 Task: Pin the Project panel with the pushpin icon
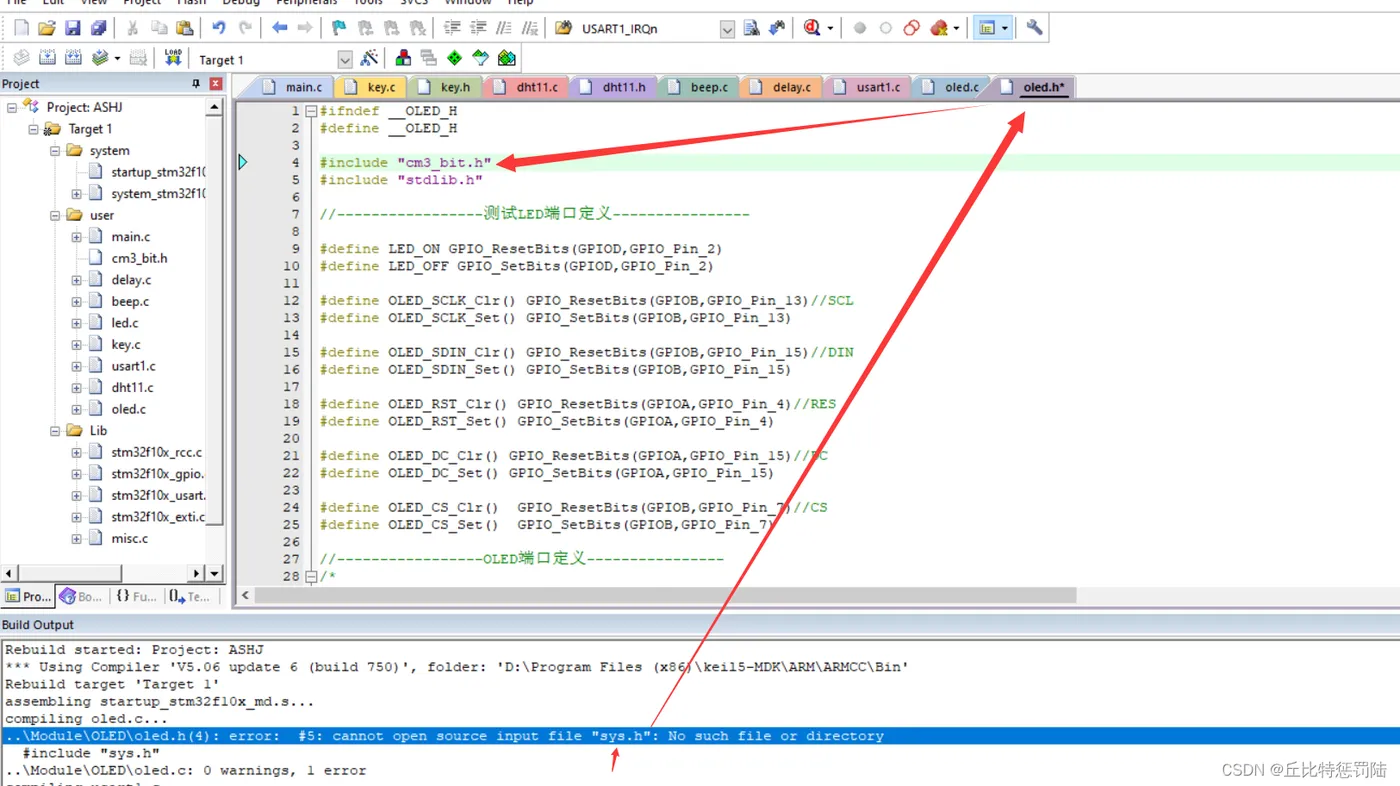(x=196, y=84)
